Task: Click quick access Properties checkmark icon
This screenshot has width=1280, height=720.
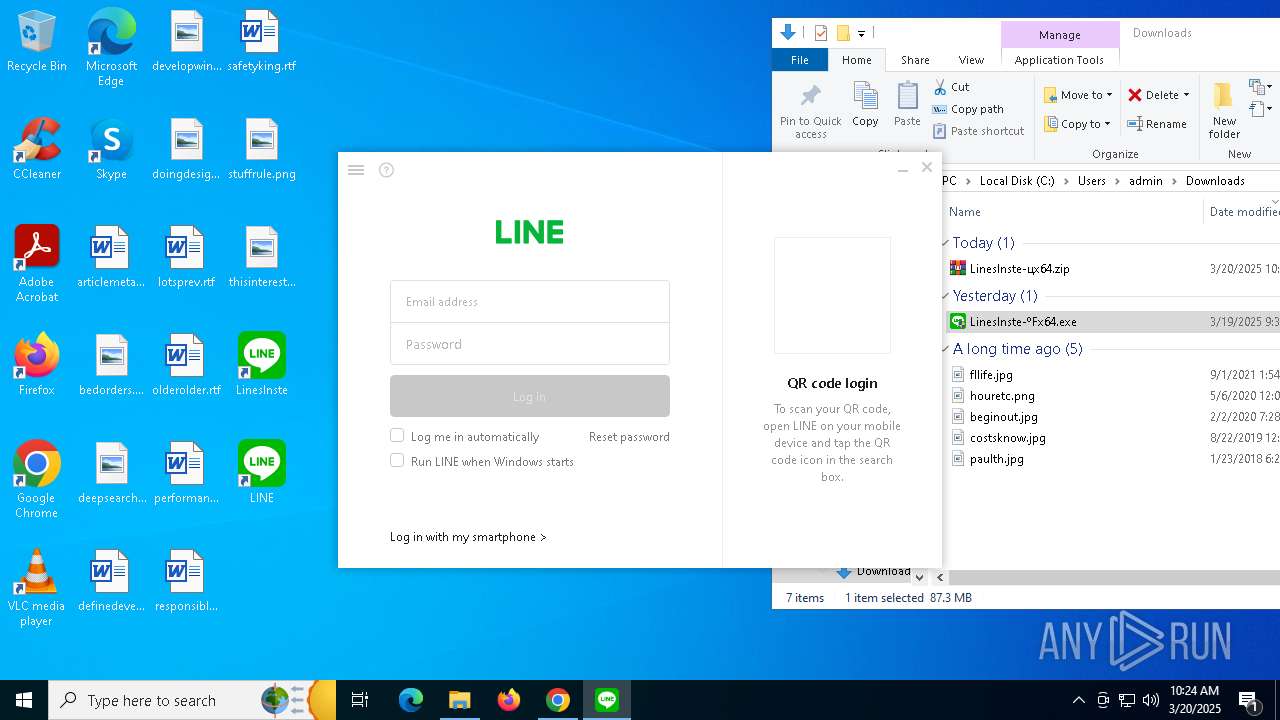Action: 820,33
